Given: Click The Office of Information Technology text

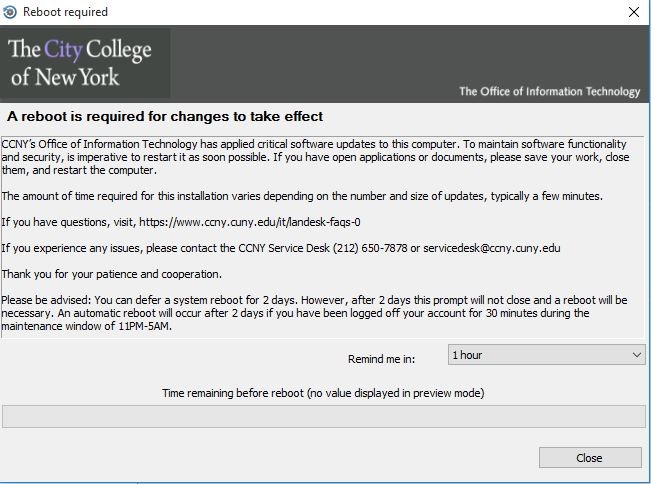Looking at the screenshot, I should [549, 91].
